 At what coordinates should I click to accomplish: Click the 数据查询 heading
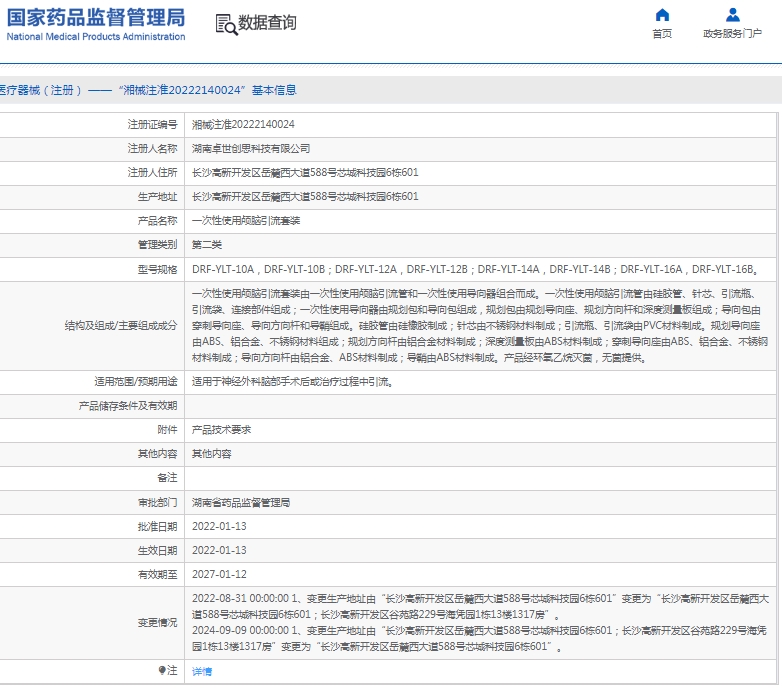pyautogui.click(x=267, y=23)
